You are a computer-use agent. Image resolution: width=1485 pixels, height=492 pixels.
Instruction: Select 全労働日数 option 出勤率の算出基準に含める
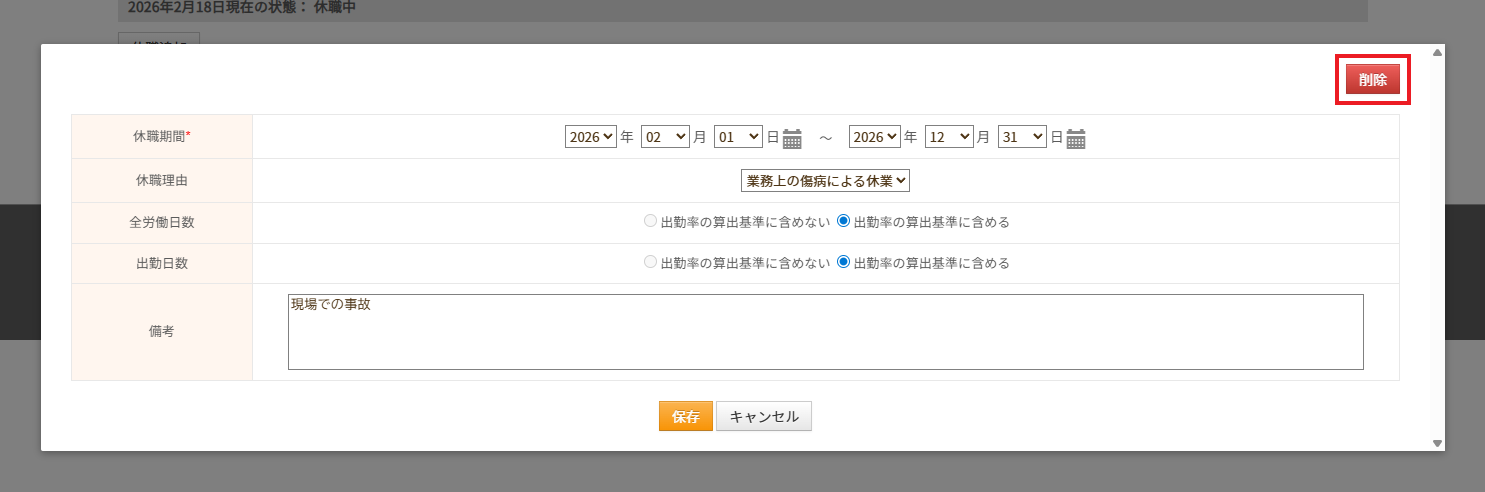pos(843,222)
